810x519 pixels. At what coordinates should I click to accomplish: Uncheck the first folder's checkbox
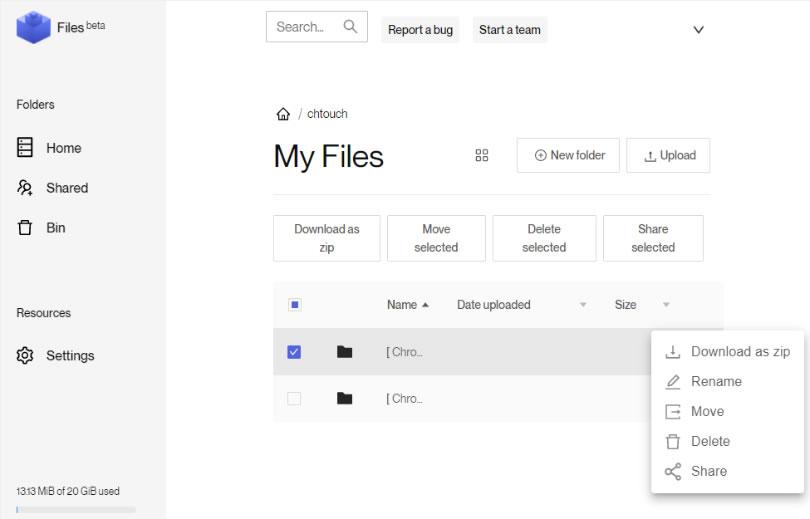294,352
